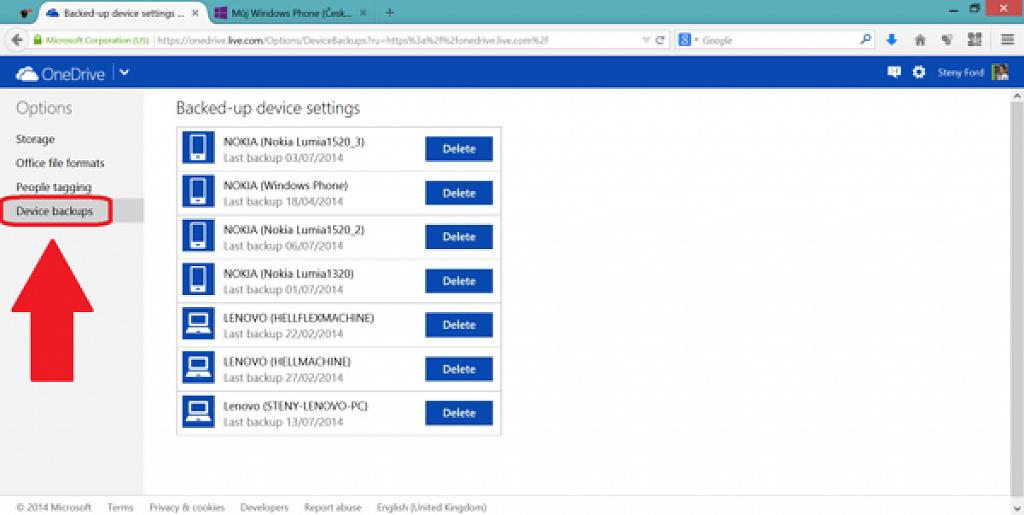Select text NOKIA (Windows Phone)

[x=286, y=185]
